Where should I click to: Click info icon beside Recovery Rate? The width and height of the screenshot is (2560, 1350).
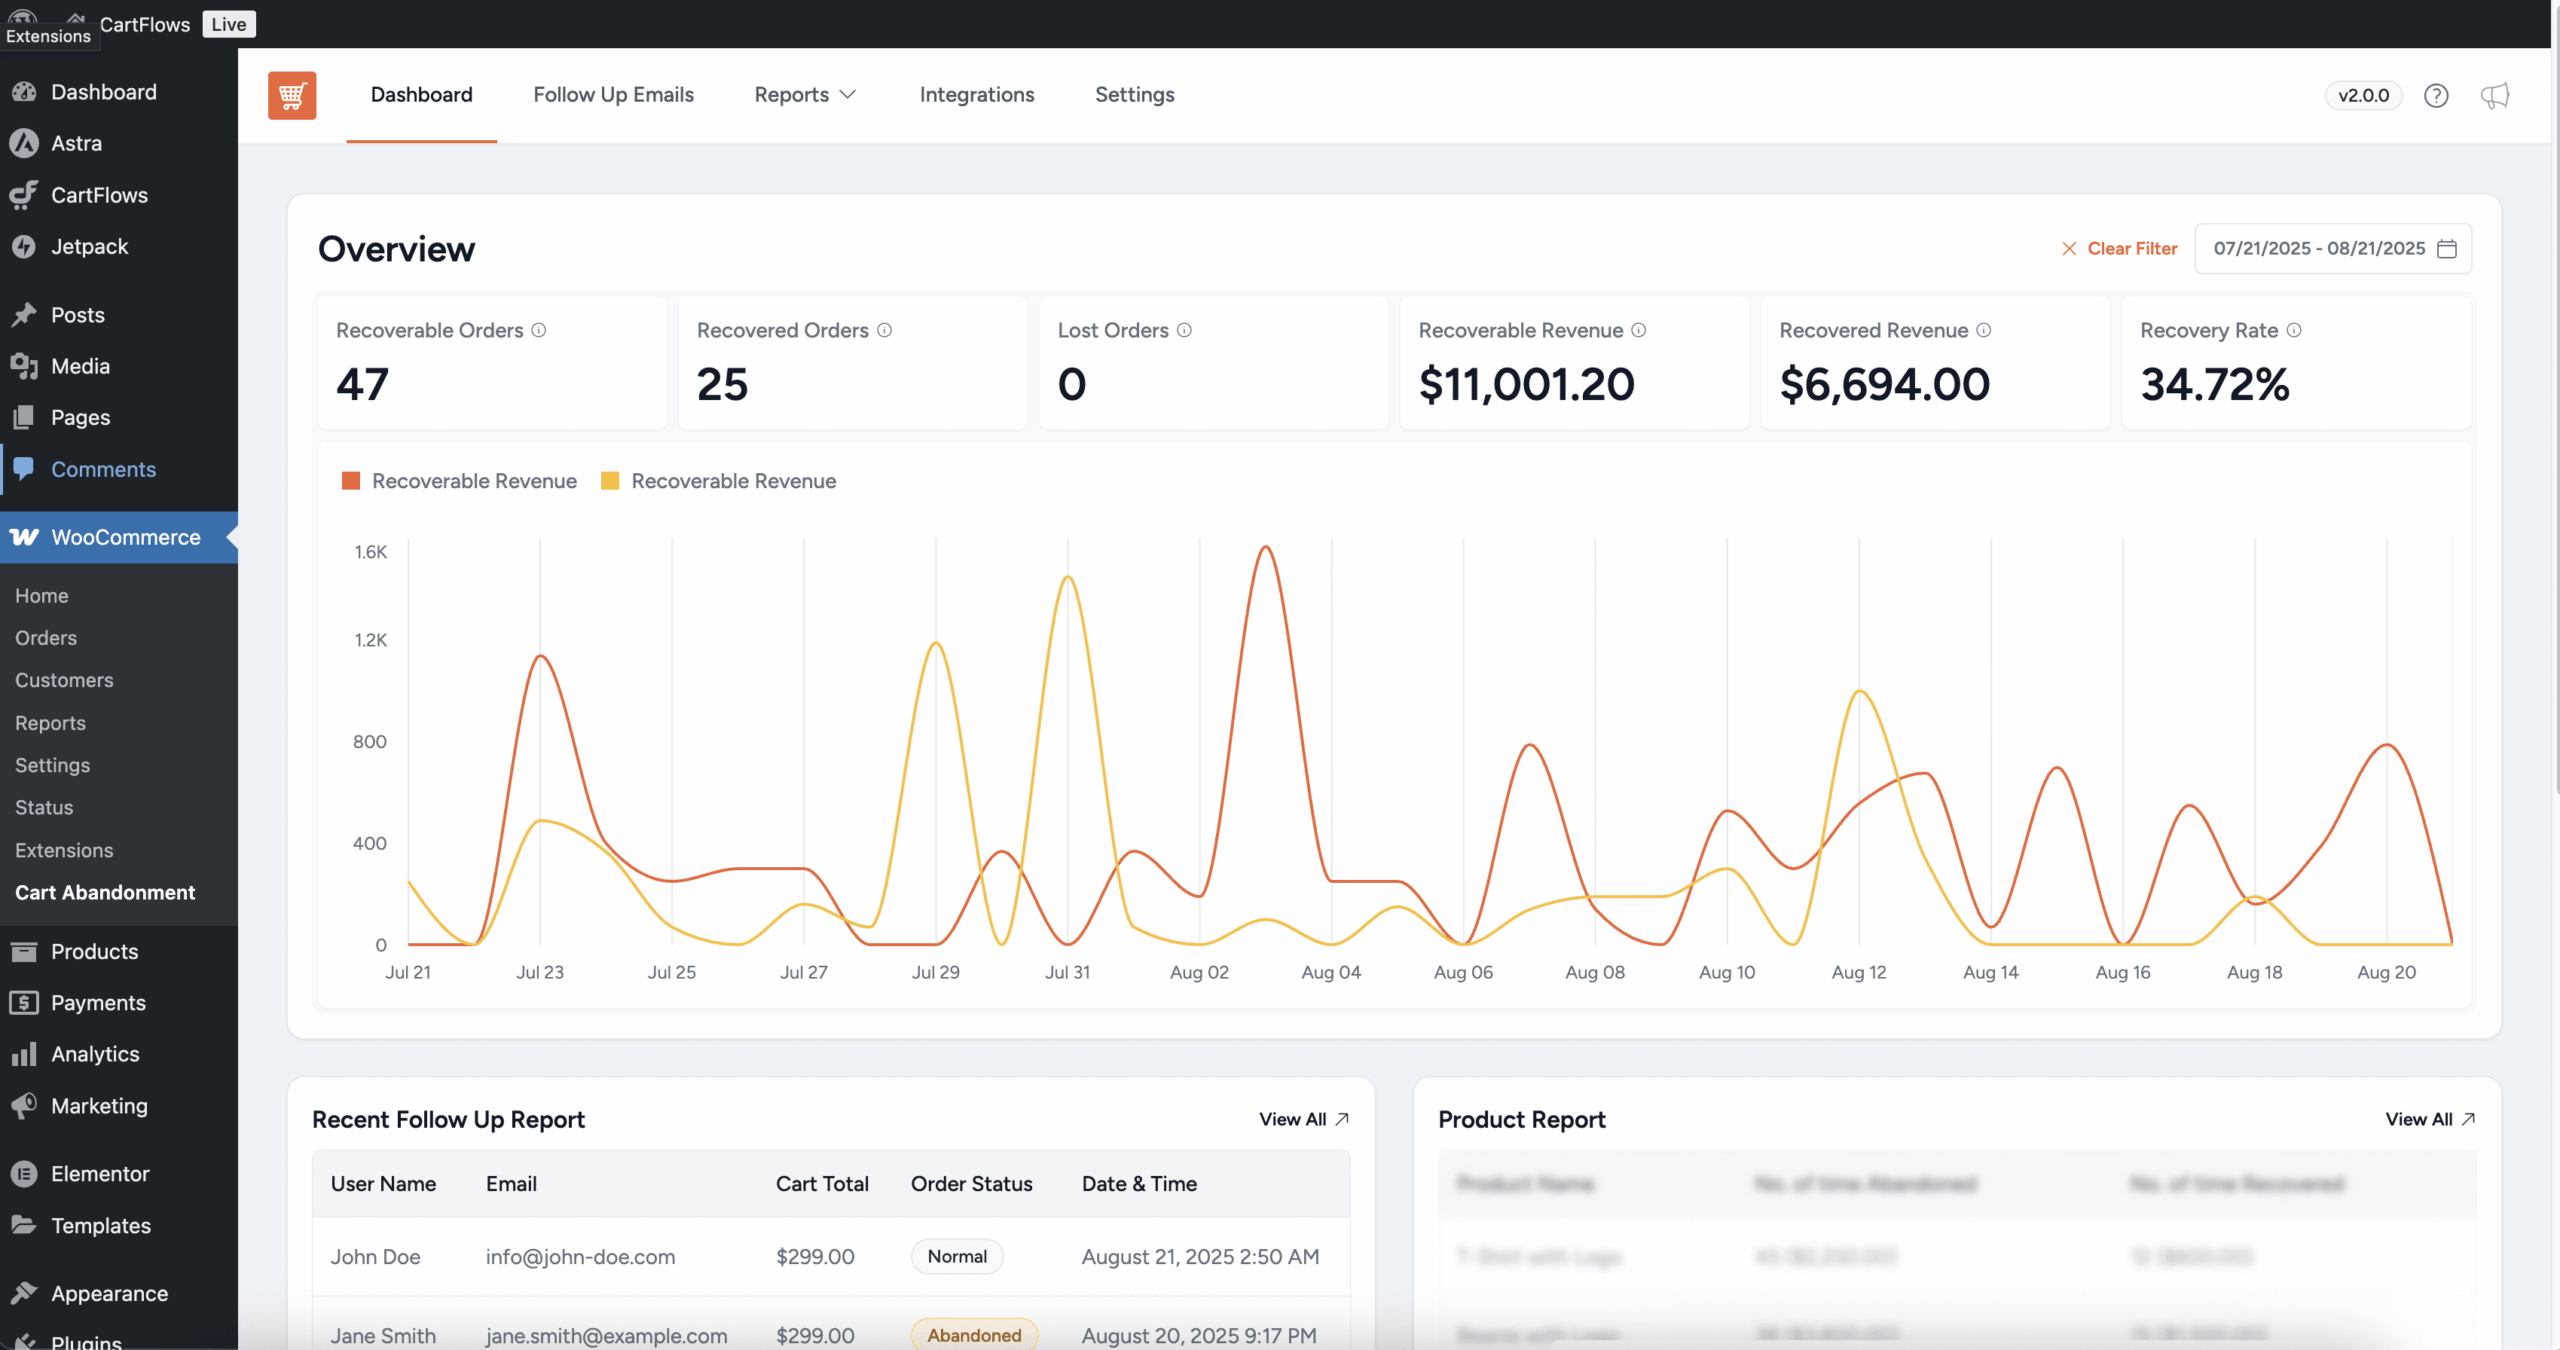(x=2294, y=330)
